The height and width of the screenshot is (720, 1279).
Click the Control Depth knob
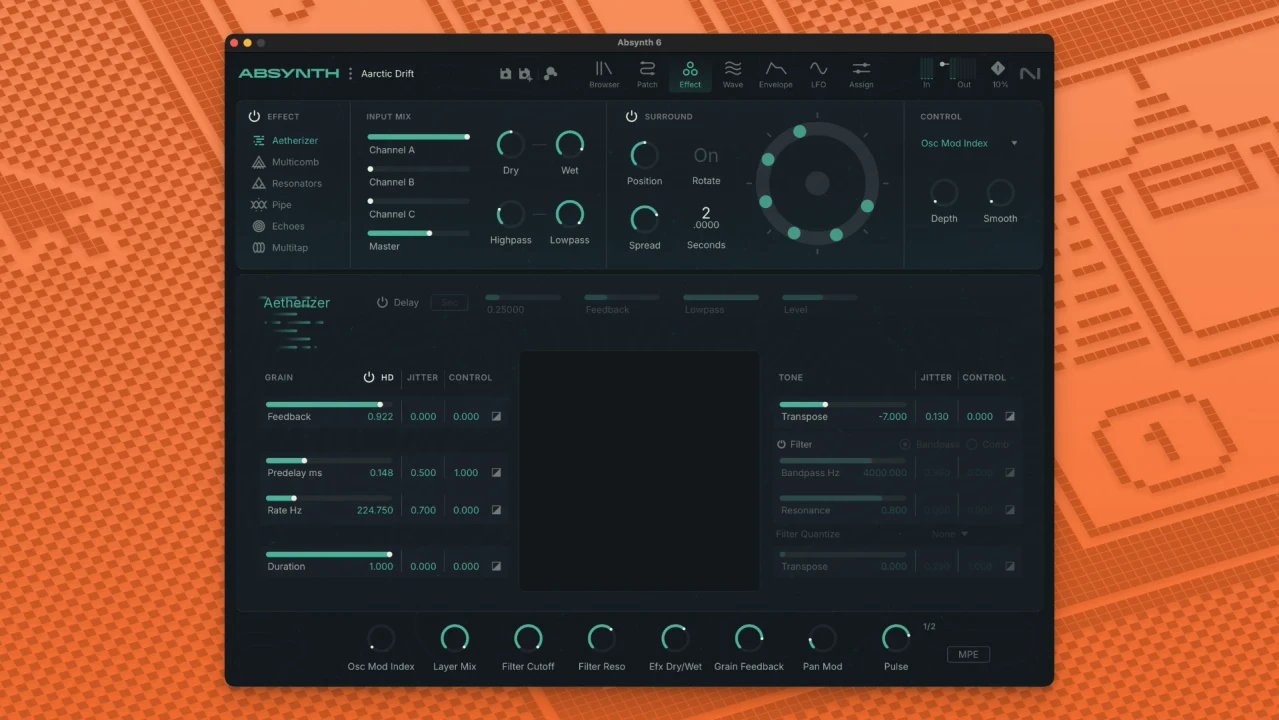944,193
